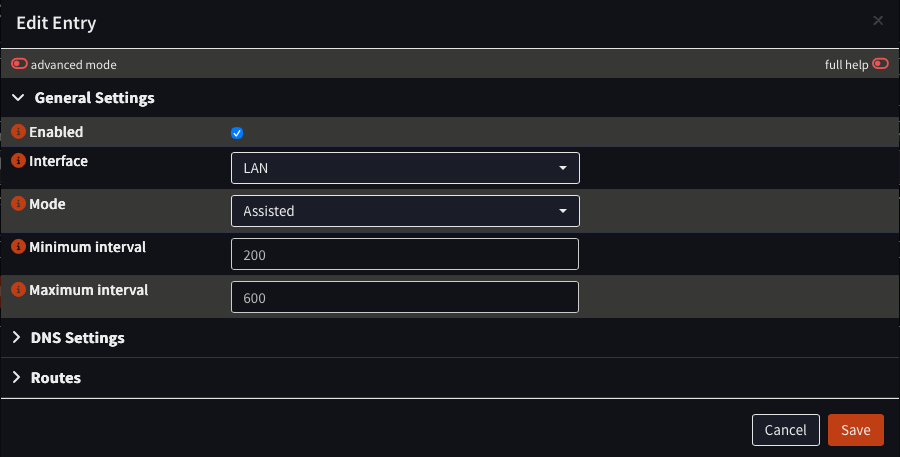This screenshot has height=457, width=900.
Task: Click the info icon next to Mode
Action: [17, 203]
